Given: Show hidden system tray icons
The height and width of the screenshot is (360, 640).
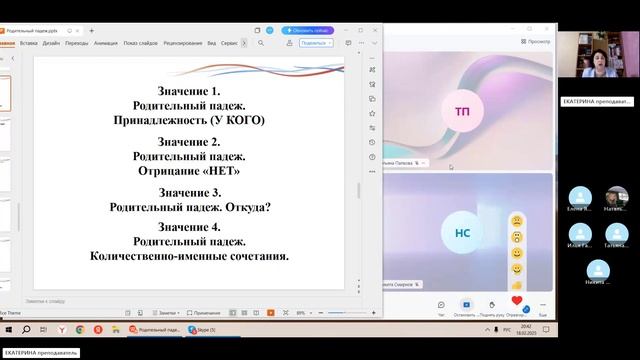Looking at the screenshot, I should click(487, 329).
